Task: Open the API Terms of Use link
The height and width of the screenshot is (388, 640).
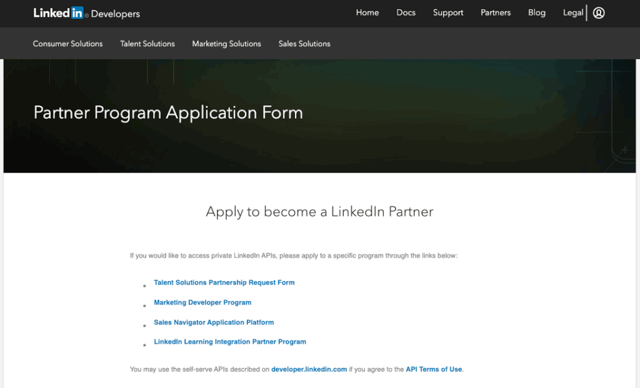Action: pos(434,369)
